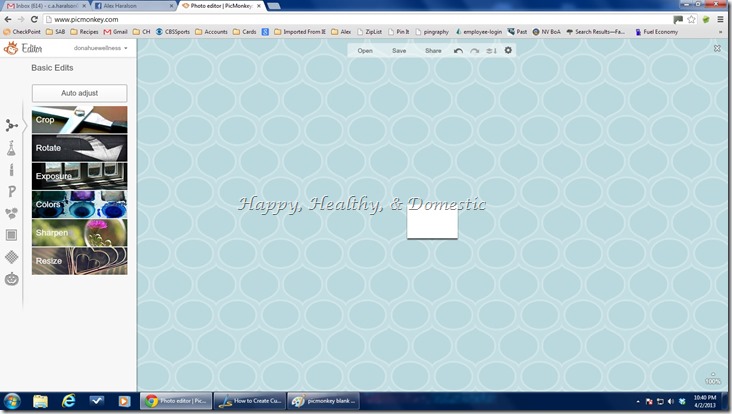Show hidden tray icons arrow
The width and height of the screenshot is (732, 414).
pos(638,401)
